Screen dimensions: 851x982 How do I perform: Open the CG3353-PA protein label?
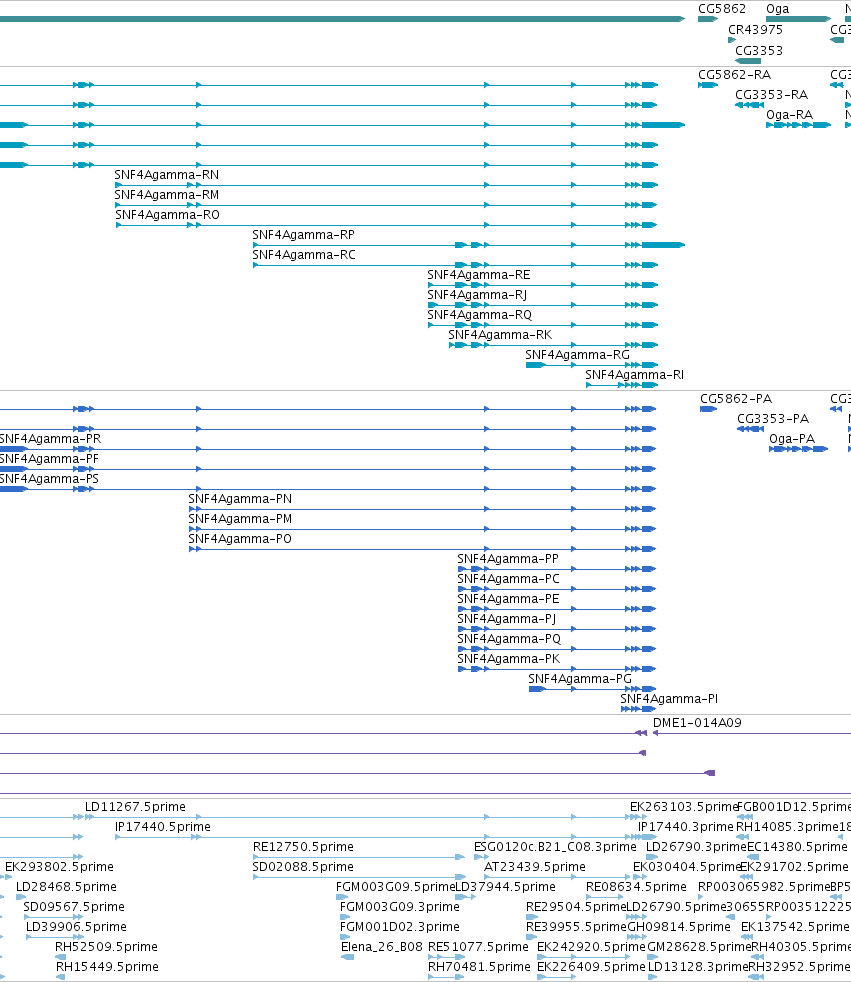(x=773, y=419)
